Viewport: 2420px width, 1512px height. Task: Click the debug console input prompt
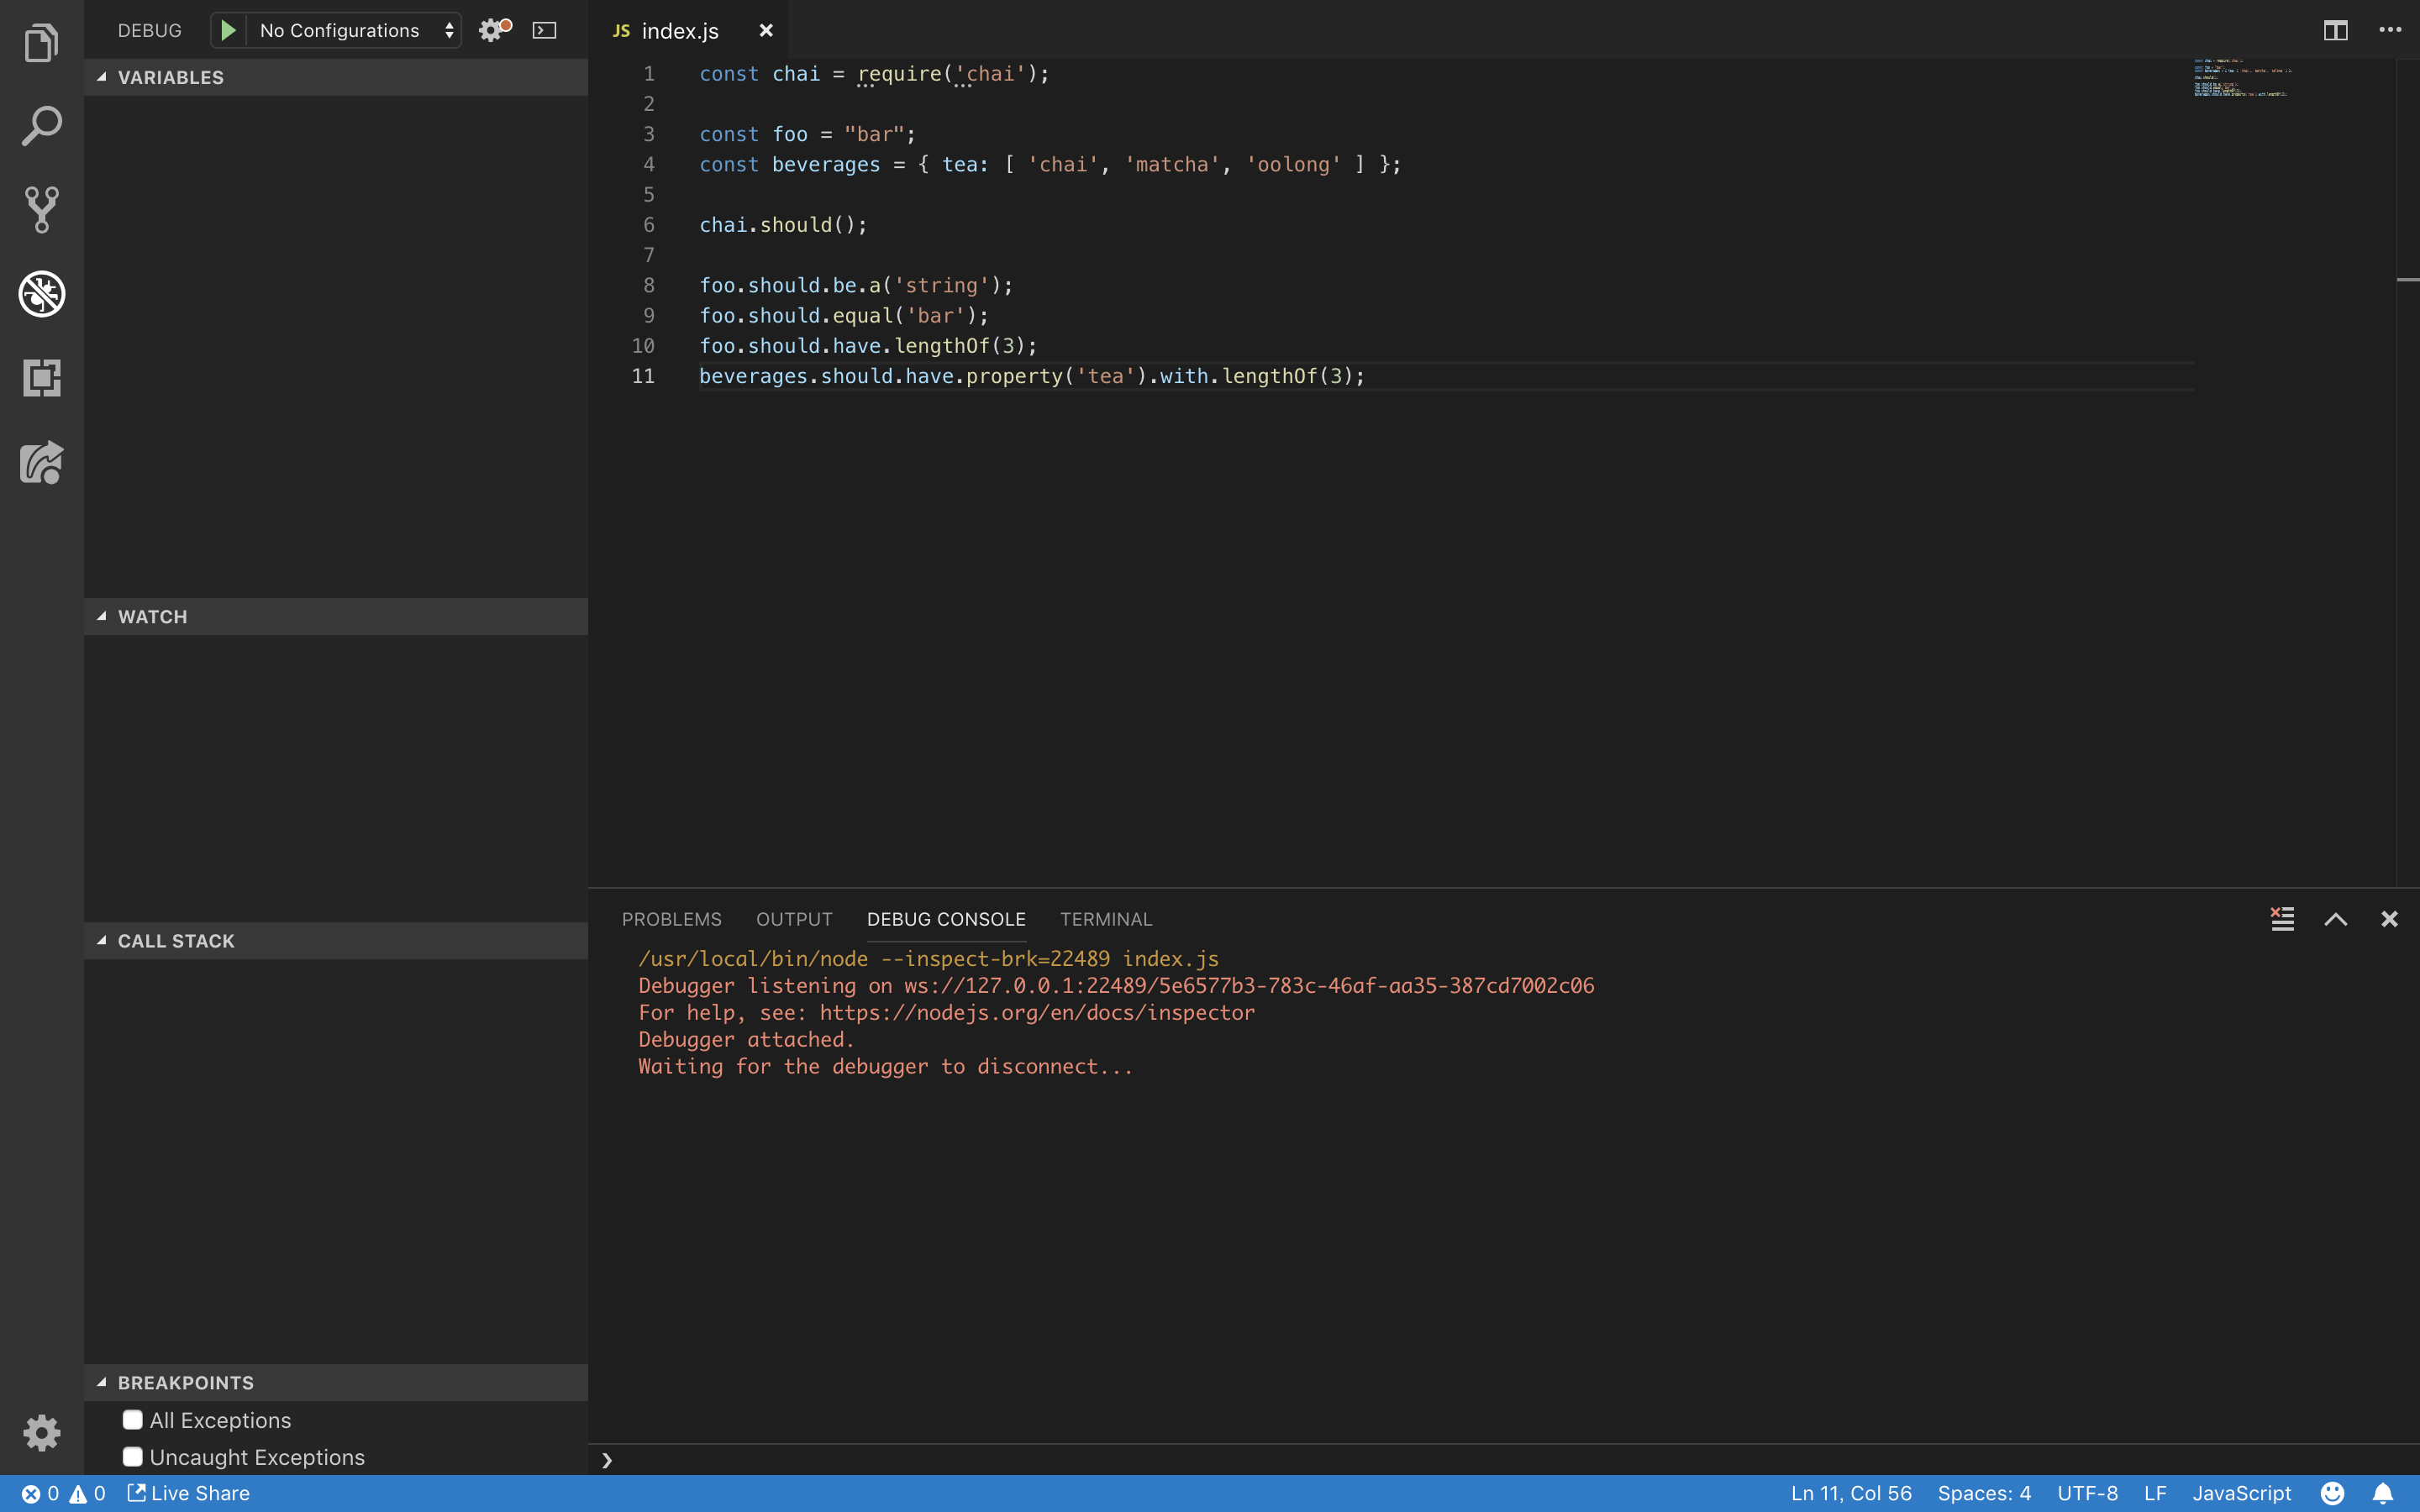pyautogui.click(x=1504, y=1460)
